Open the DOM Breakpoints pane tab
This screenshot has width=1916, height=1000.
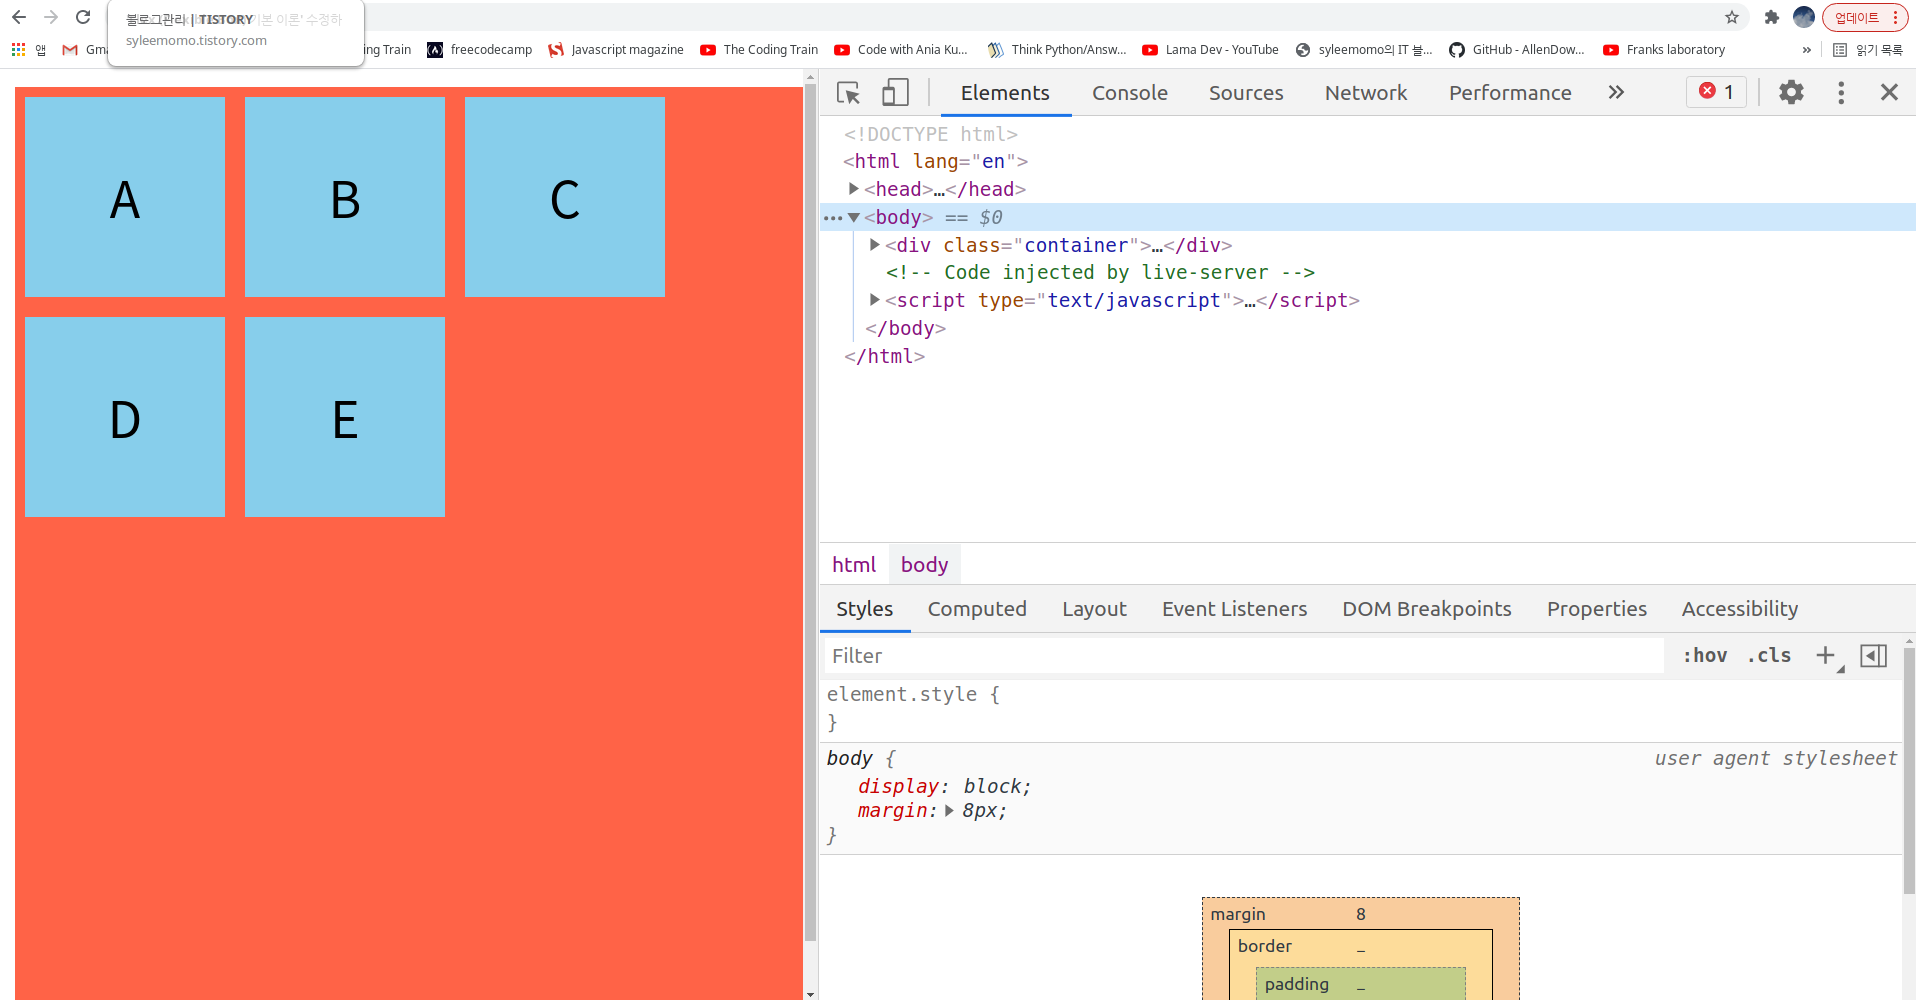1427,609
